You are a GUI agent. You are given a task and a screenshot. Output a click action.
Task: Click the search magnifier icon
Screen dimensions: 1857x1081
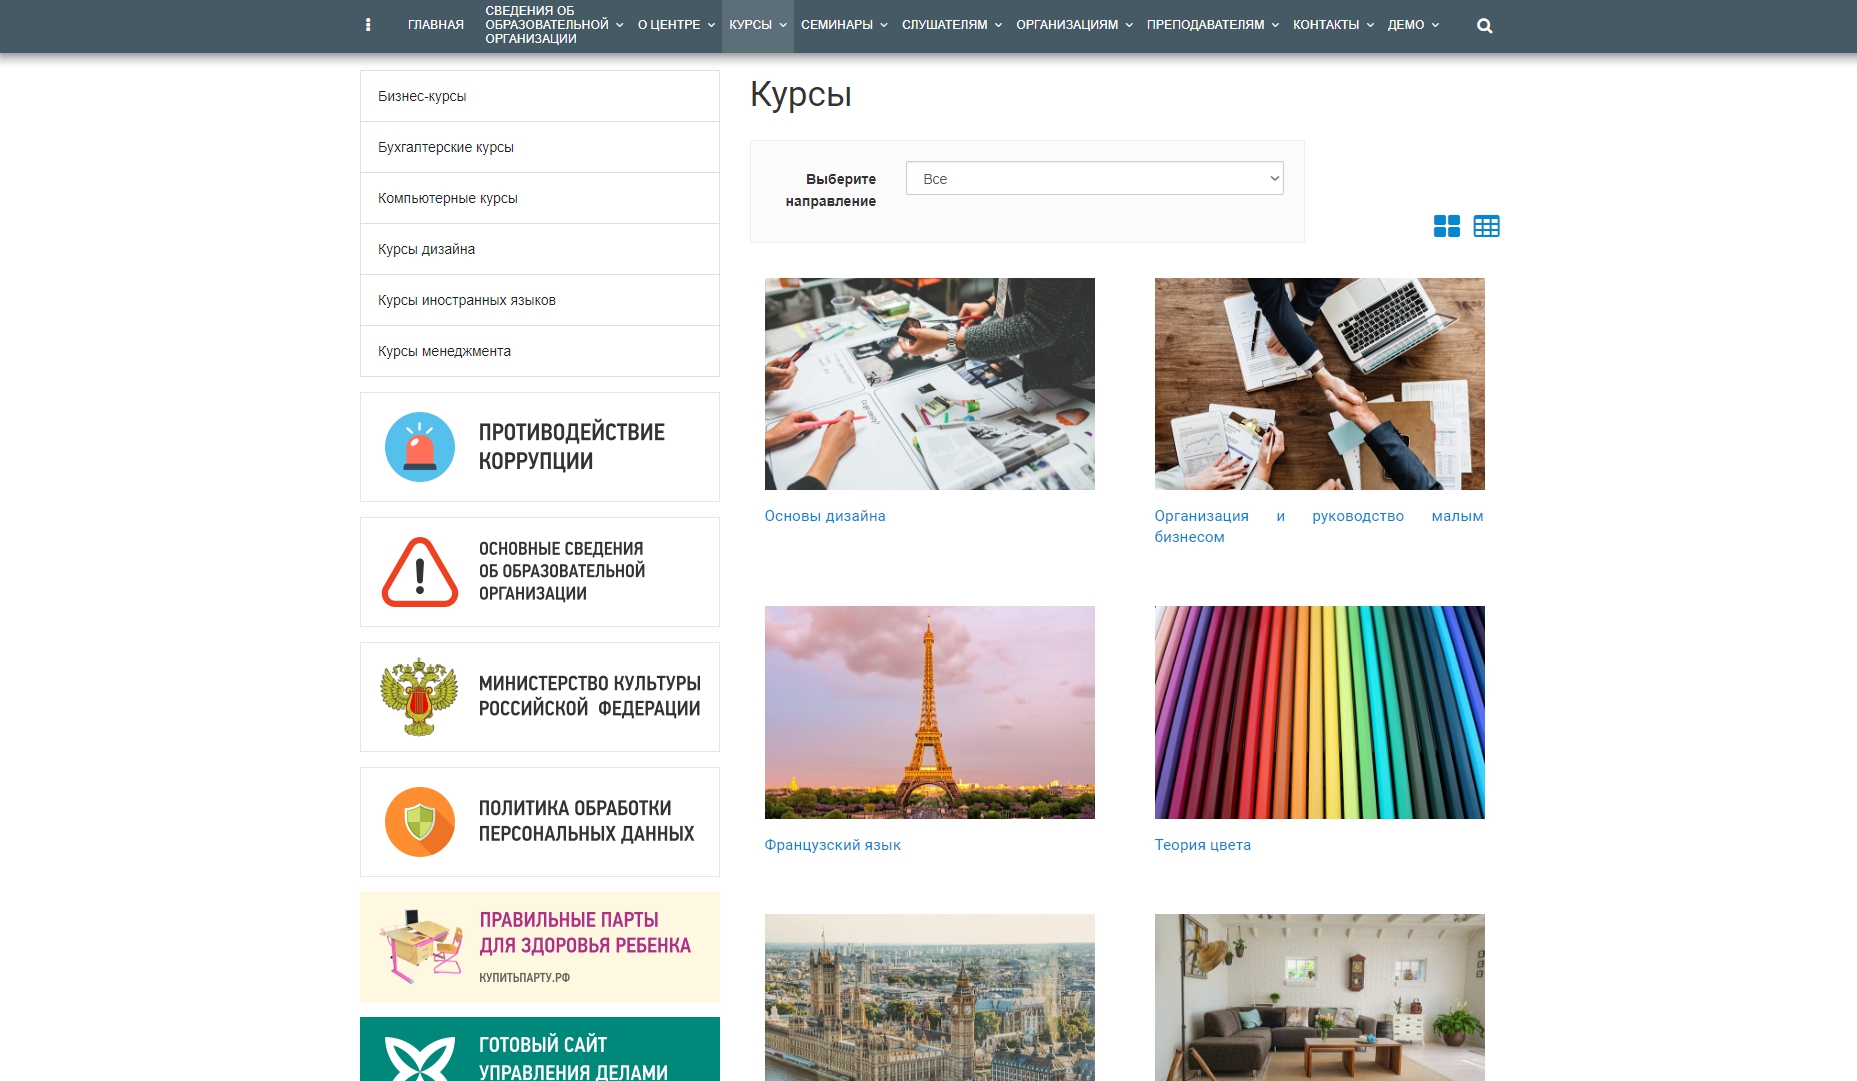1484,26
